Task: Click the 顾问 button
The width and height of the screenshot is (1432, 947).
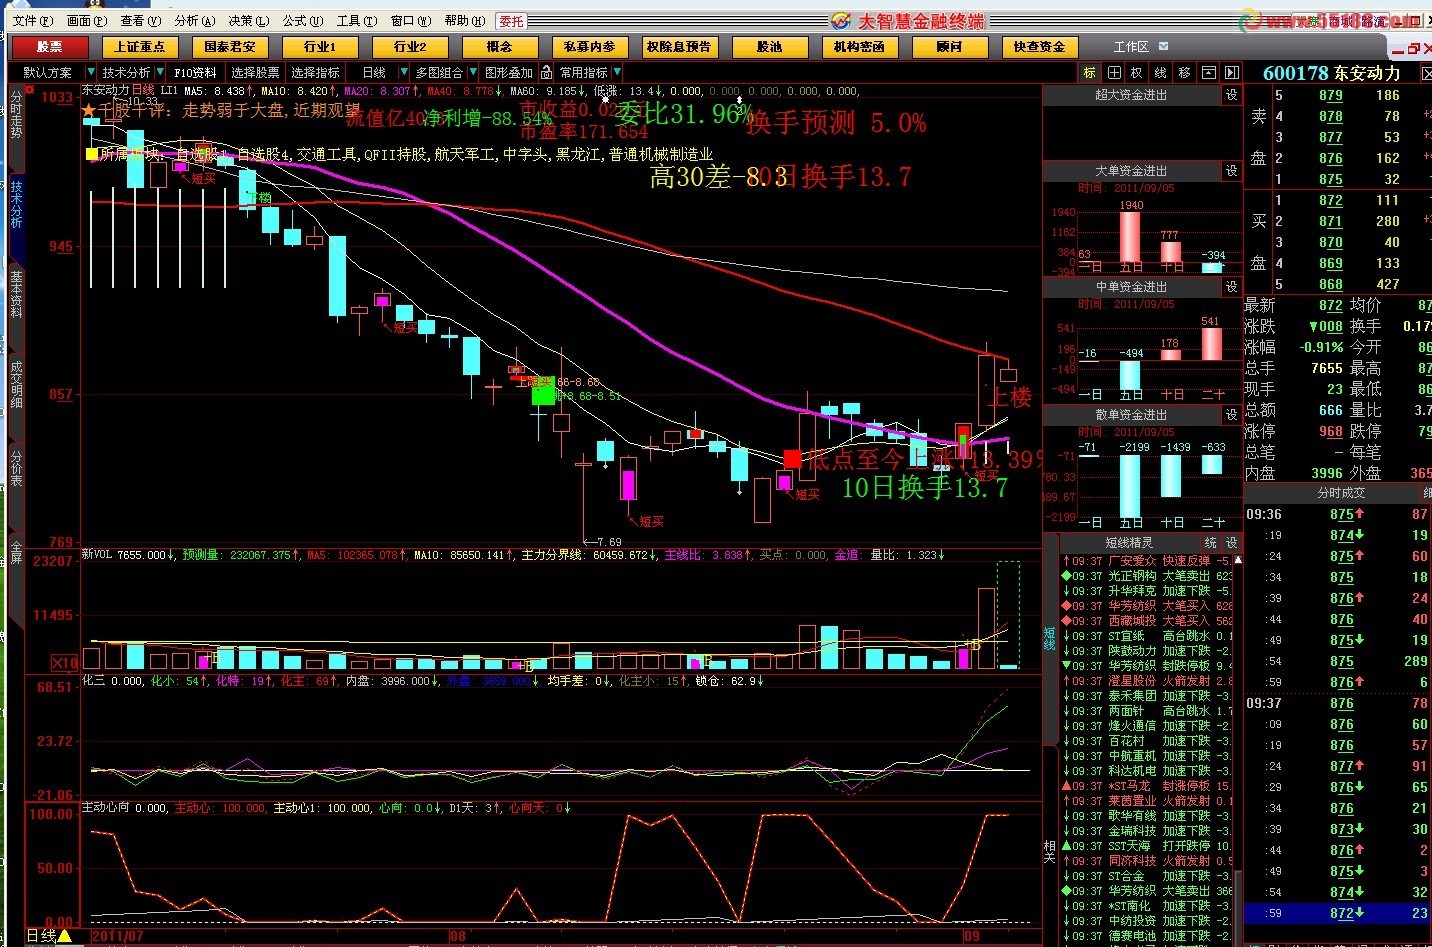Action: [x=949, y=47]
